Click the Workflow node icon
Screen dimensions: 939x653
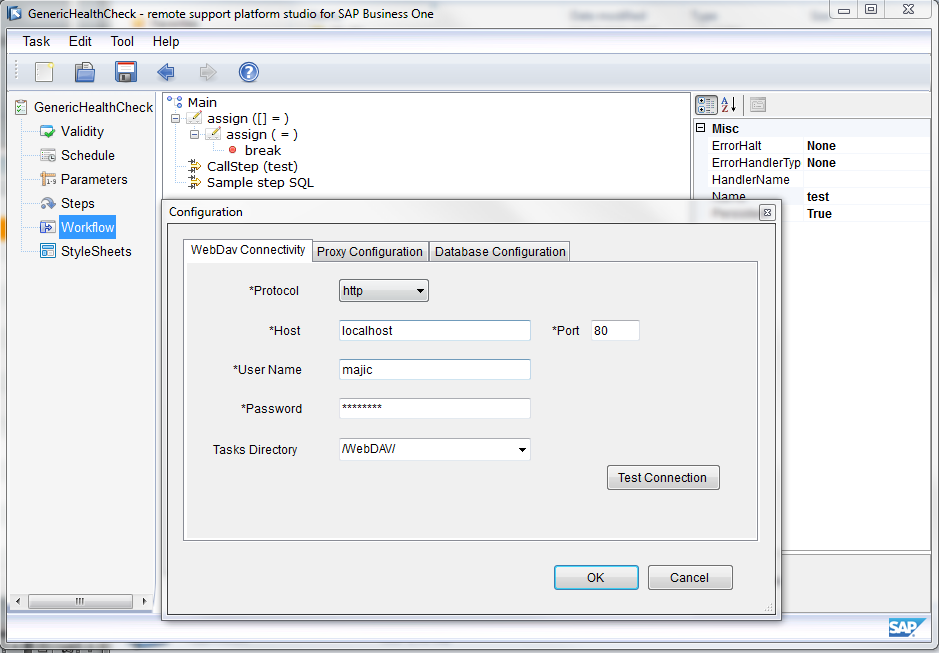click(48, 227)
